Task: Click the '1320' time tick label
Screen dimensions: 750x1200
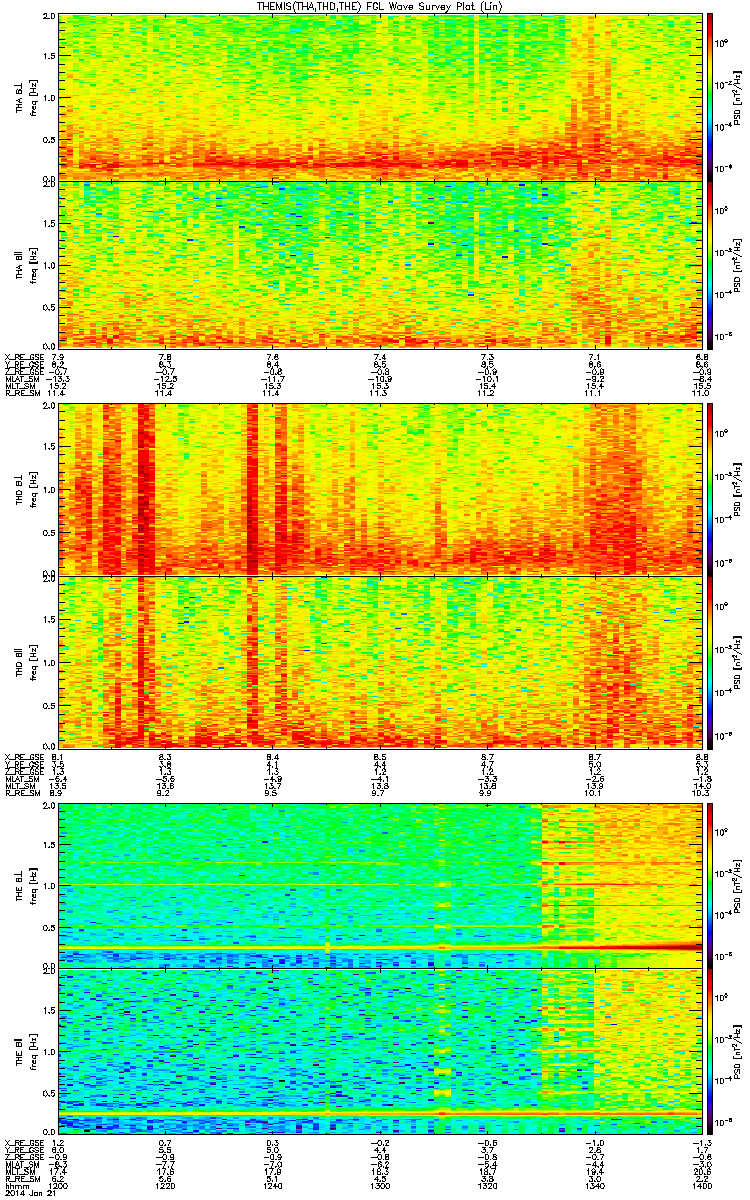Action: (487, 1187)
